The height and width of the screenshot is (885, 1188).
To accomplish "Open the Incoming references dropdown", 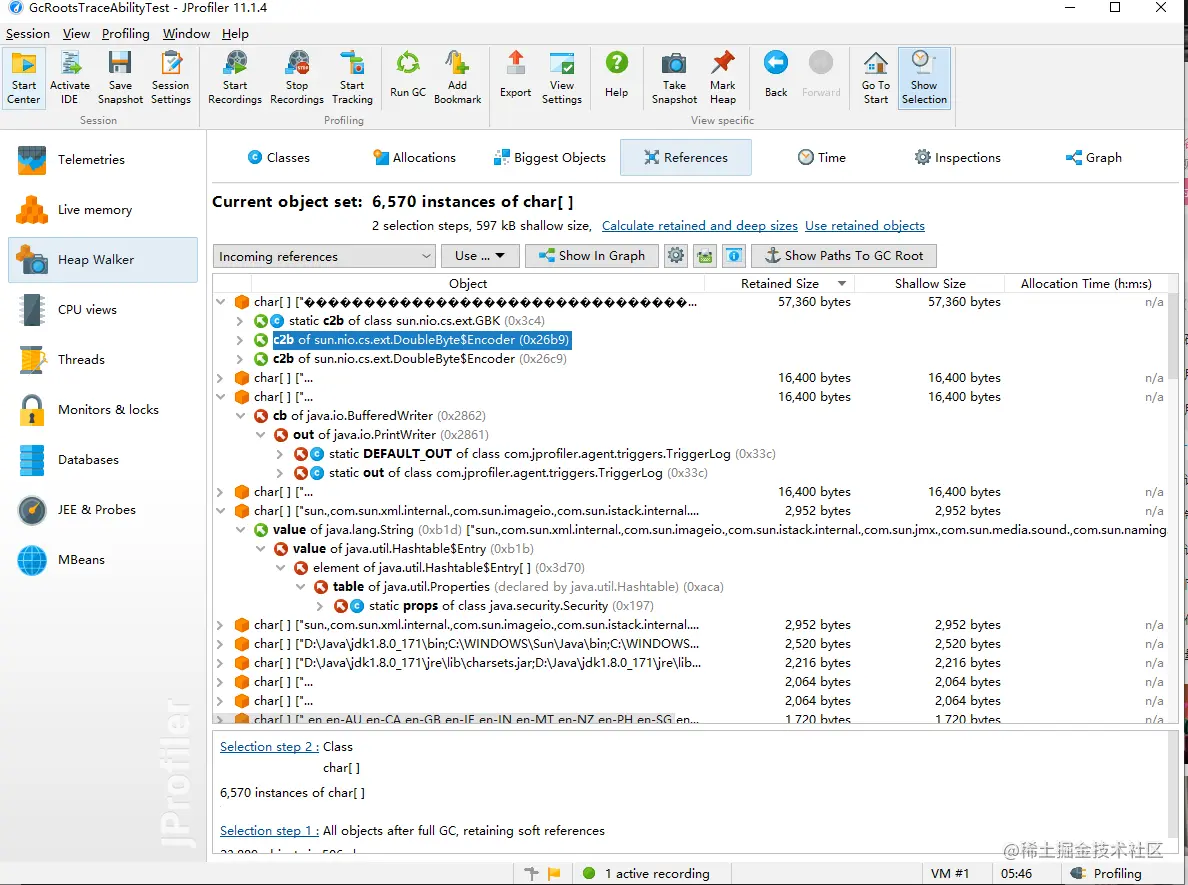I will 324,256.
